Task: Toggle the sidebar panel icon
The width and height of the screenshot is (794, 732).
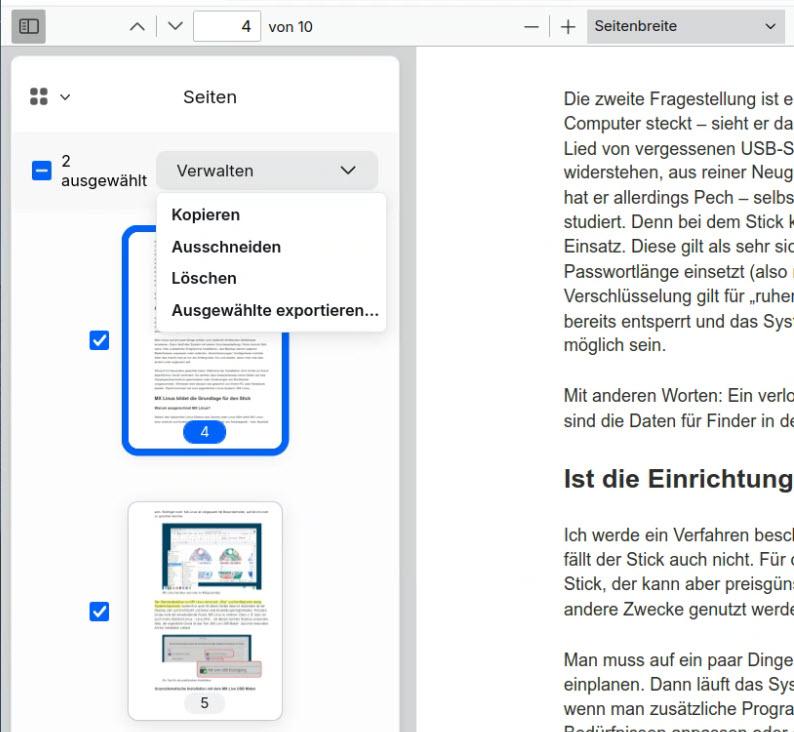Action: (x=29, y=27)
